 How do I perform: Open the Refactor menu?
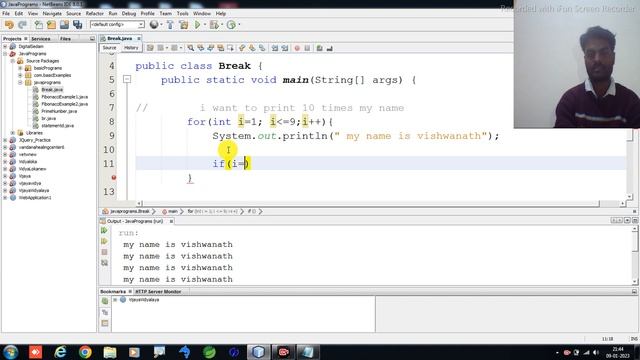(x=95, y=13)
